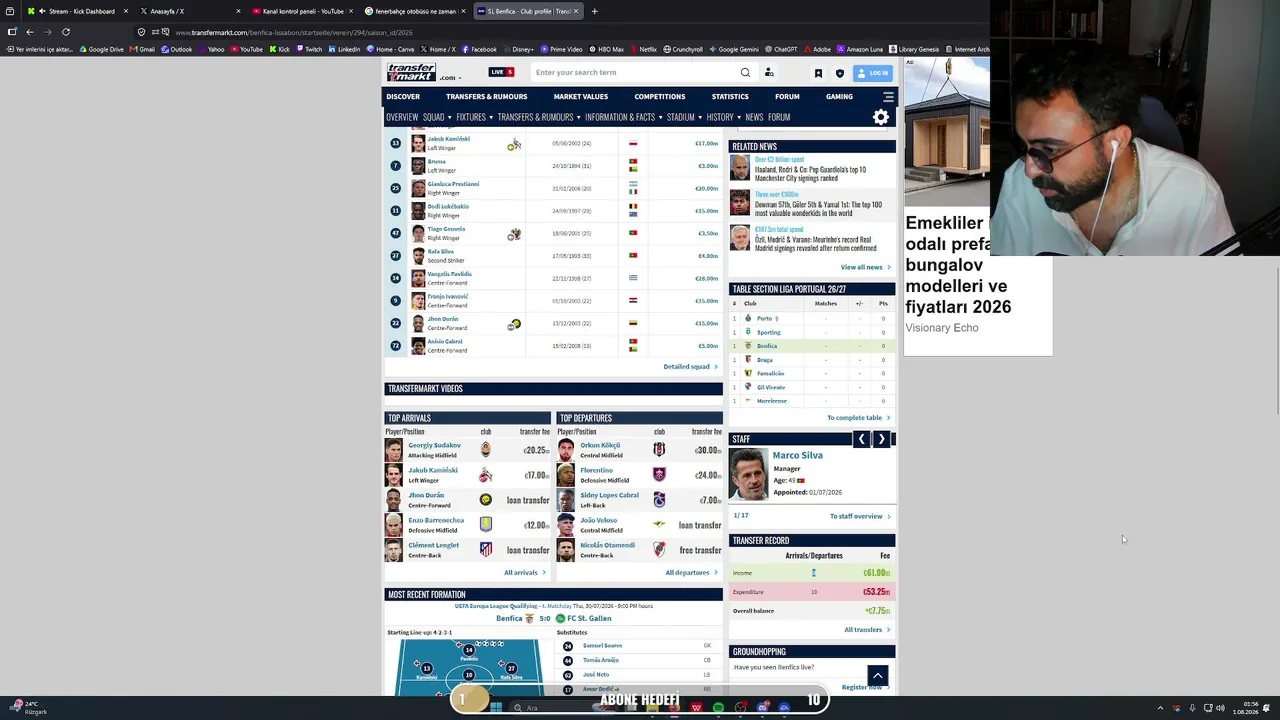Click Atlético Madrid crest in Lenglet row
The image size is (1280, 720).
tap(486, 550)
